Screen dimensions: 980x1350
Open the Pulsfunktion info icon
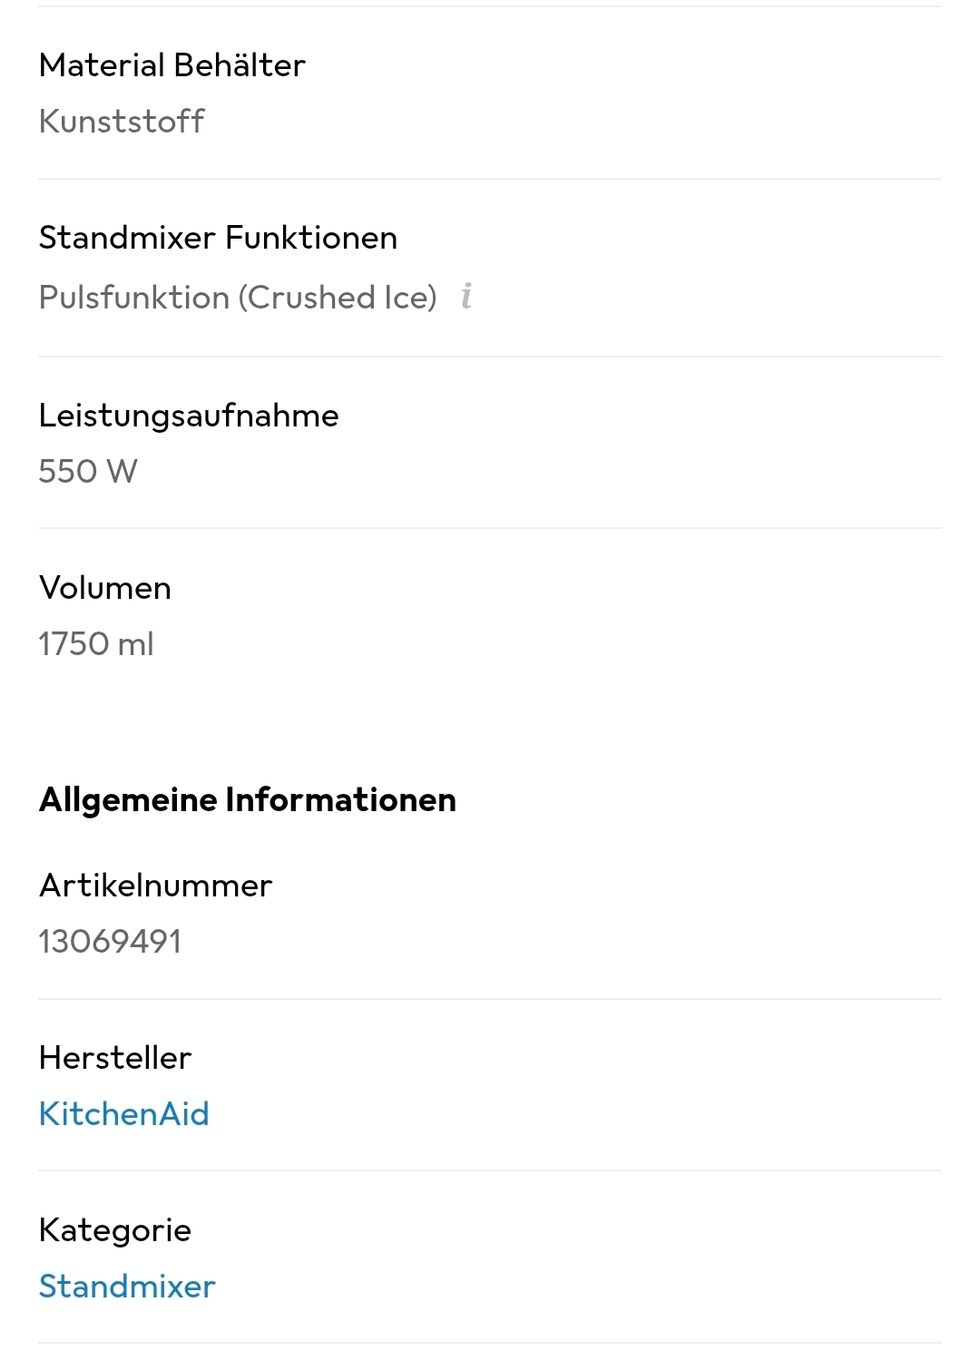click(x=466, y=296)
